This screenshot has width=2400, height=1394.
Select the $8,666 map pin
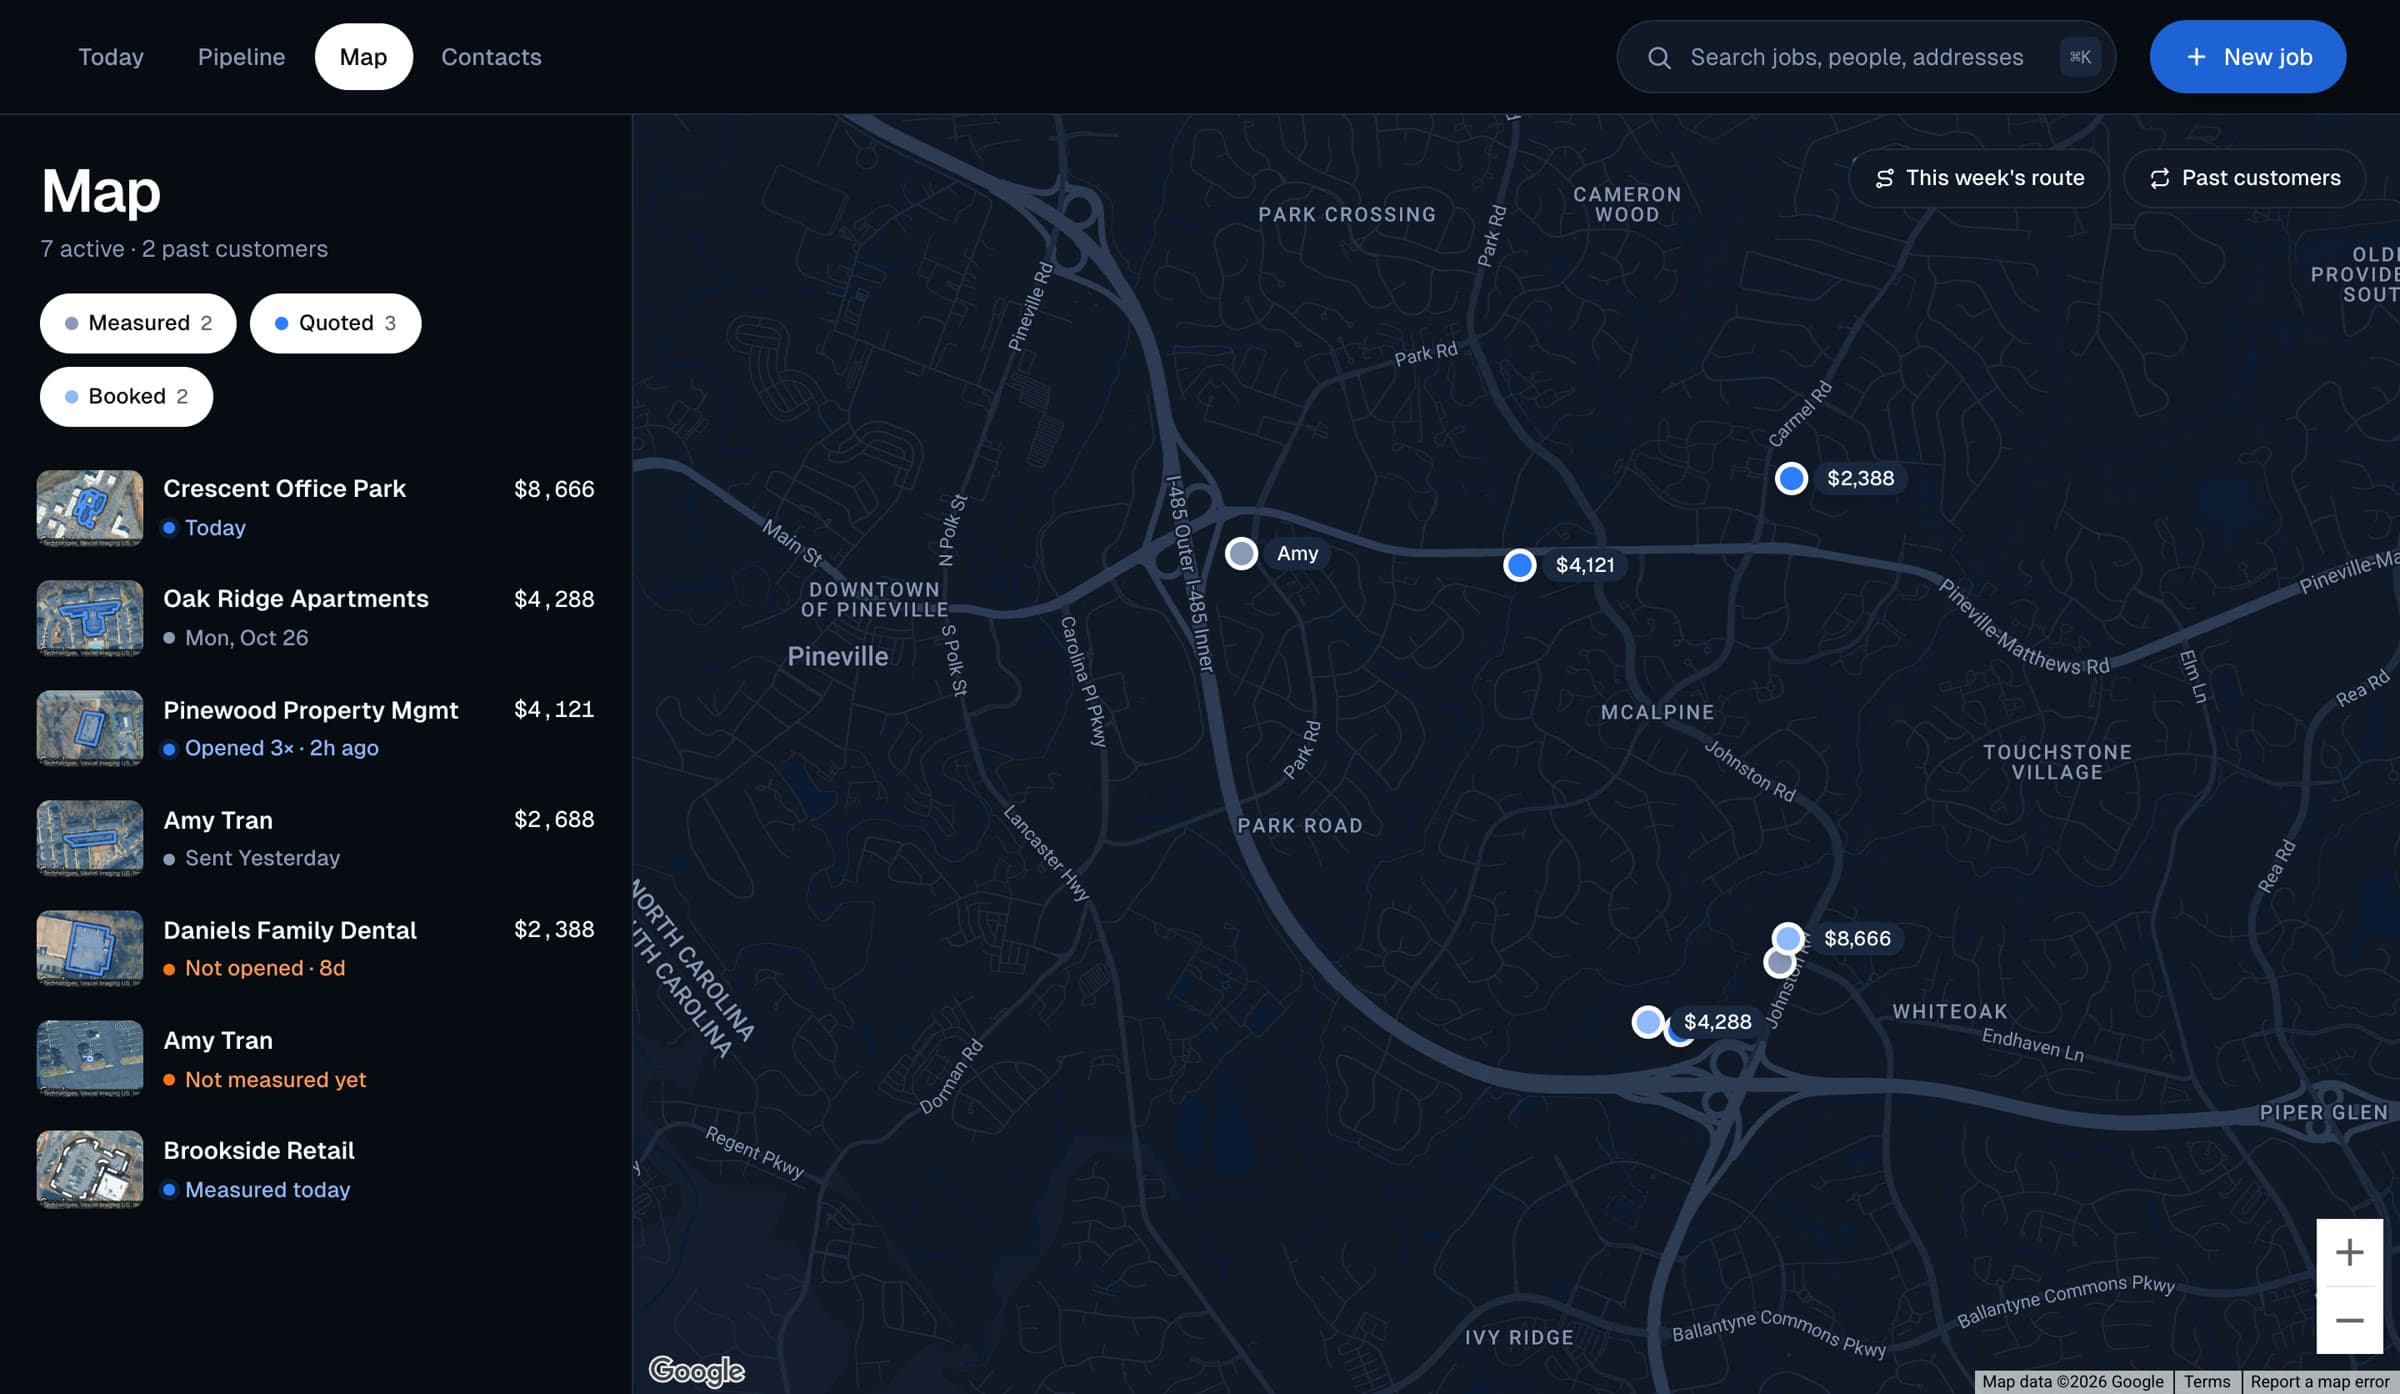(1788, 938)
